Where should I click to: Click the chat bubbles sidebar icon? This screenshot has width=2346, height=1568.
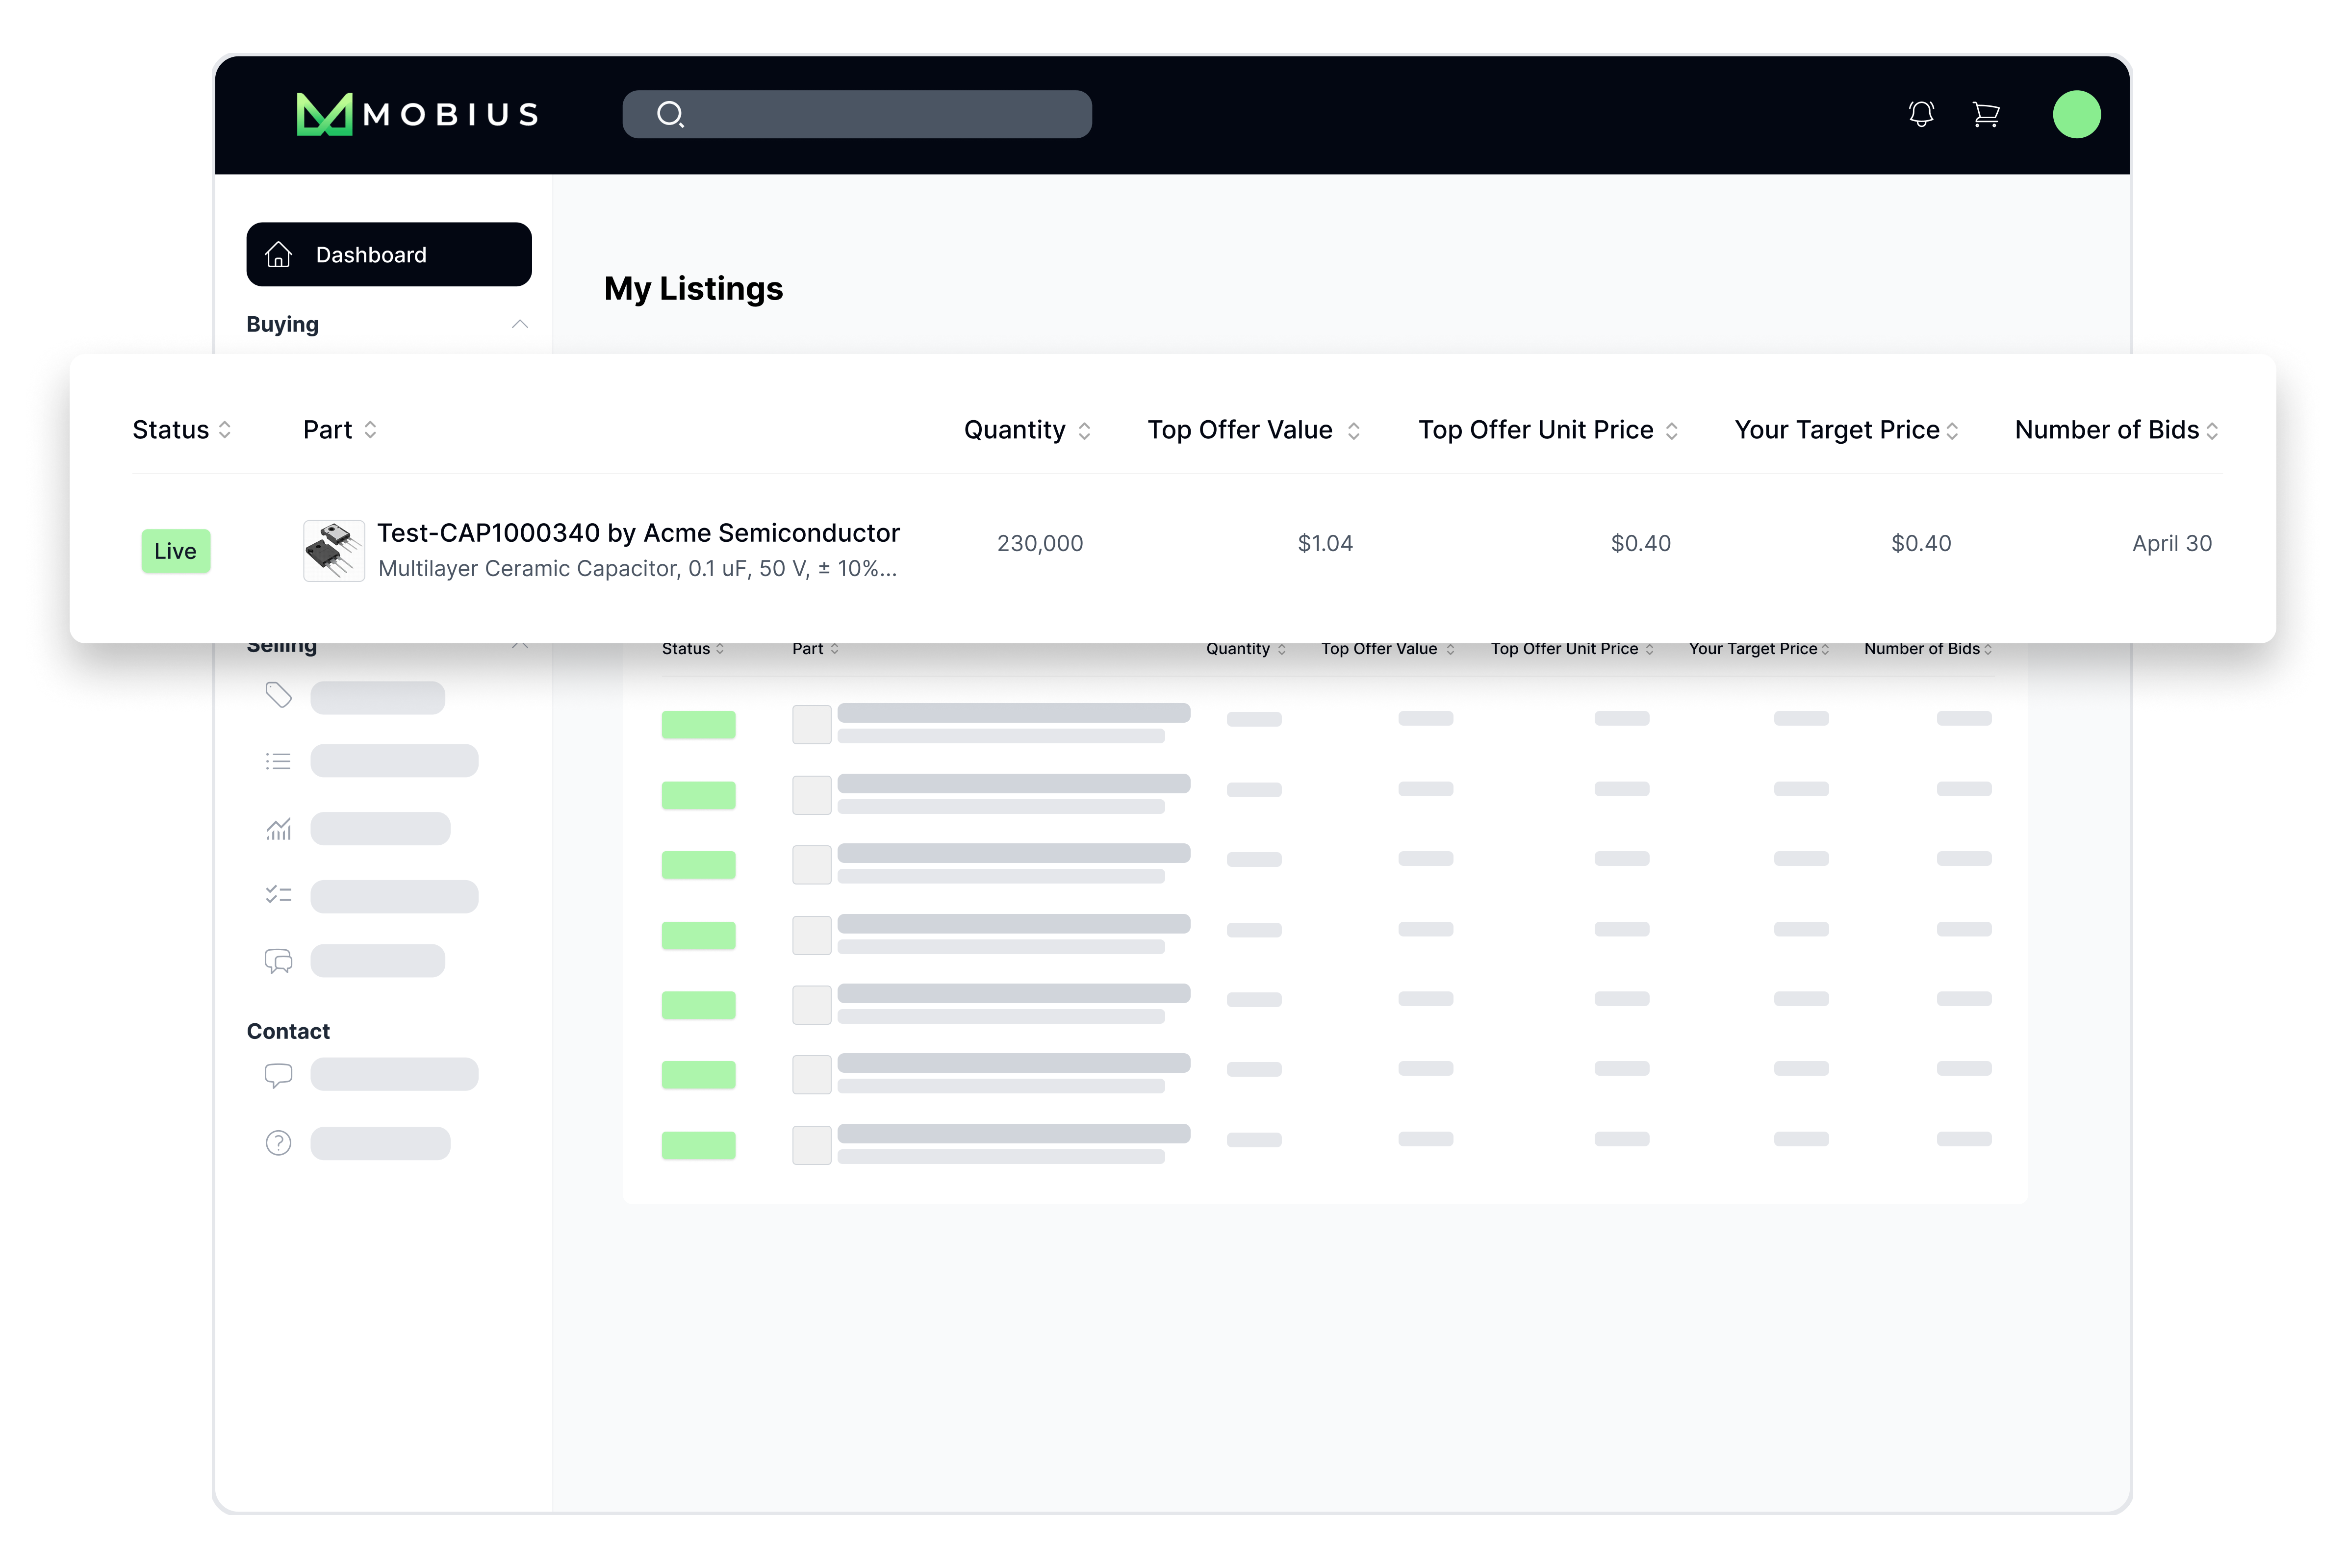(x=278, y=961)
